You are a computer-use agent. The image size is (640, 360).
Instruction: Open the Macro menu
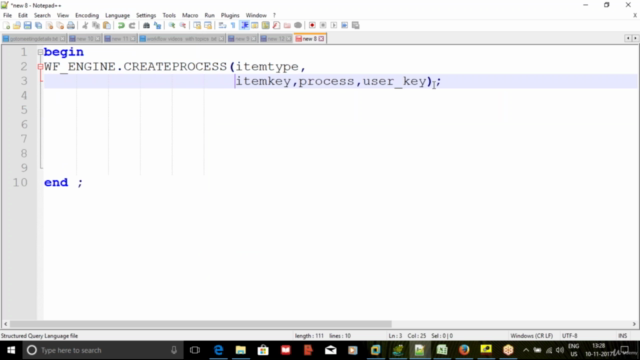coord(190,15)
